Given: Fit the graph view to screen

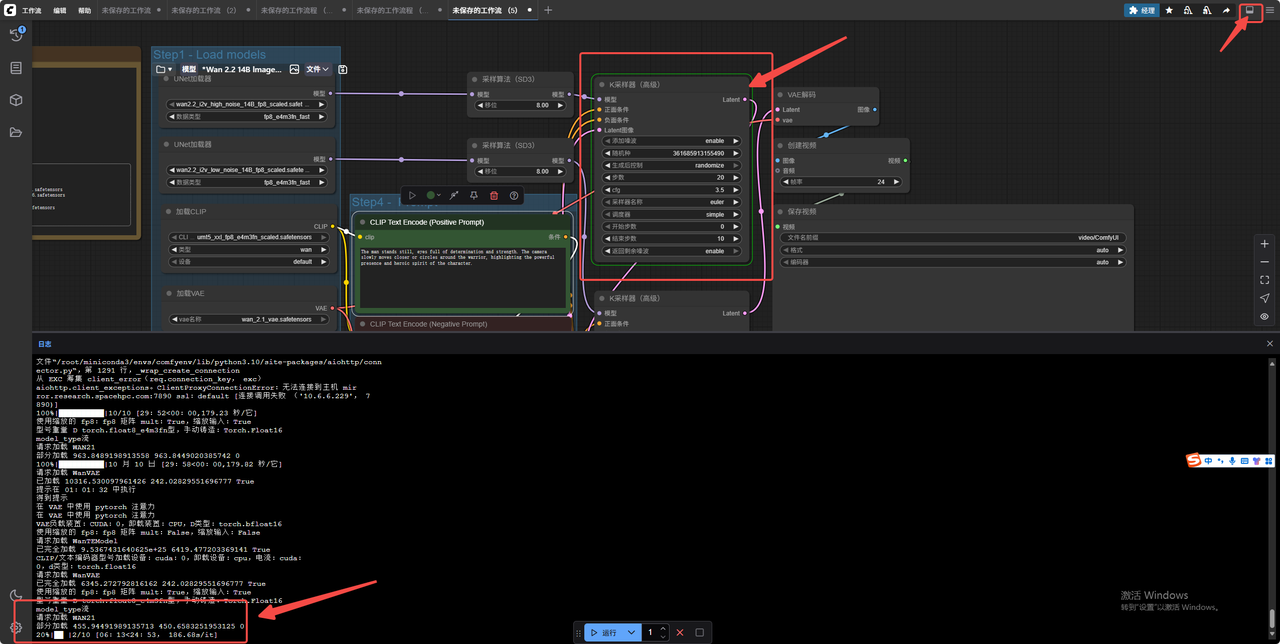Looking at the screenshot, I should pyautogui.click(x=1265, y=280).
